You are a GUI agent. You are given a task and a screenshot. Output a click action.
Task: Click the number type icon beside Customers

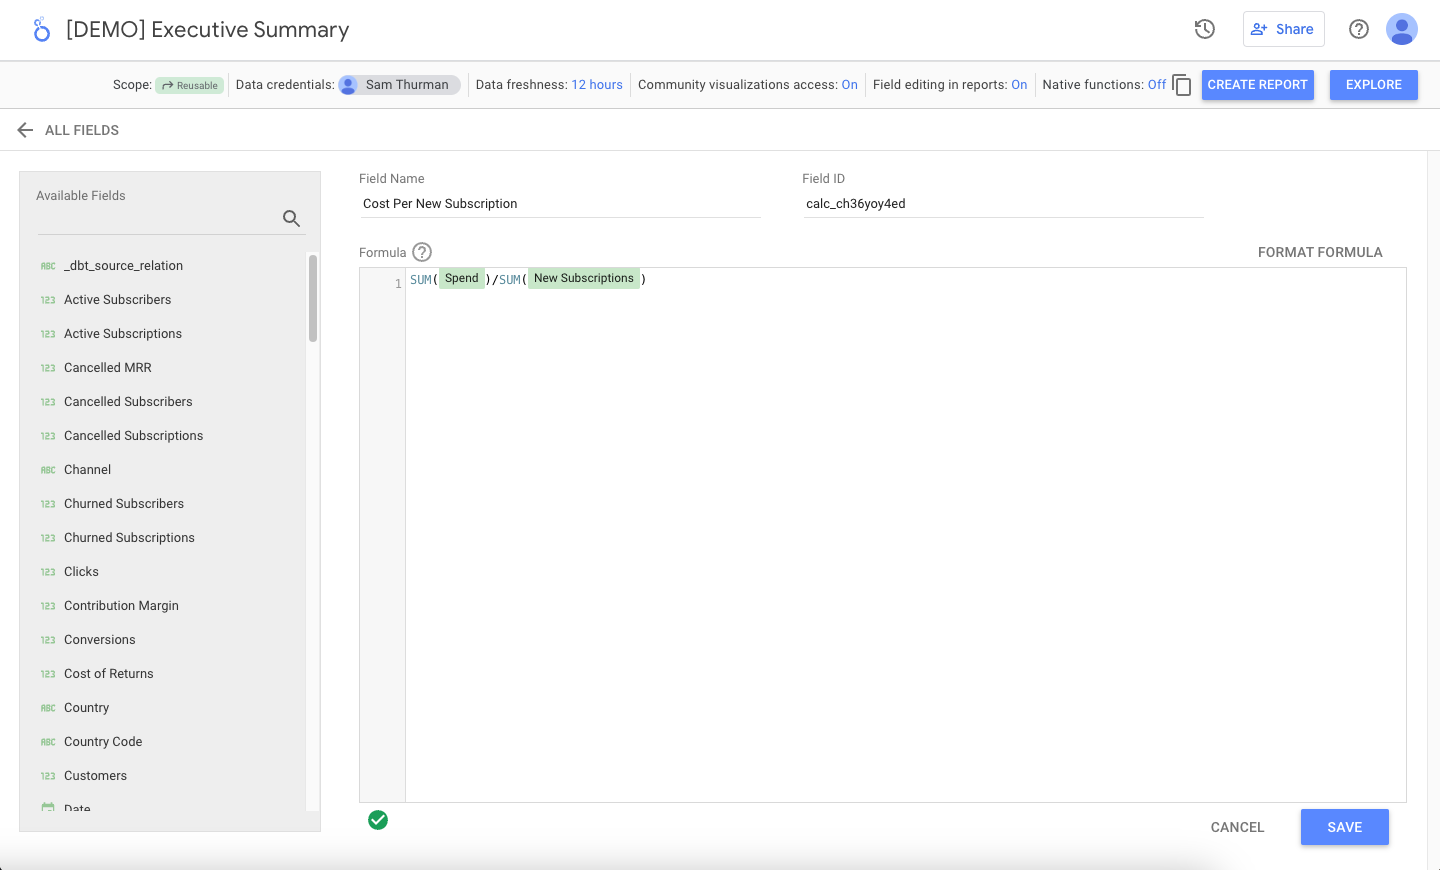[48, 776]
